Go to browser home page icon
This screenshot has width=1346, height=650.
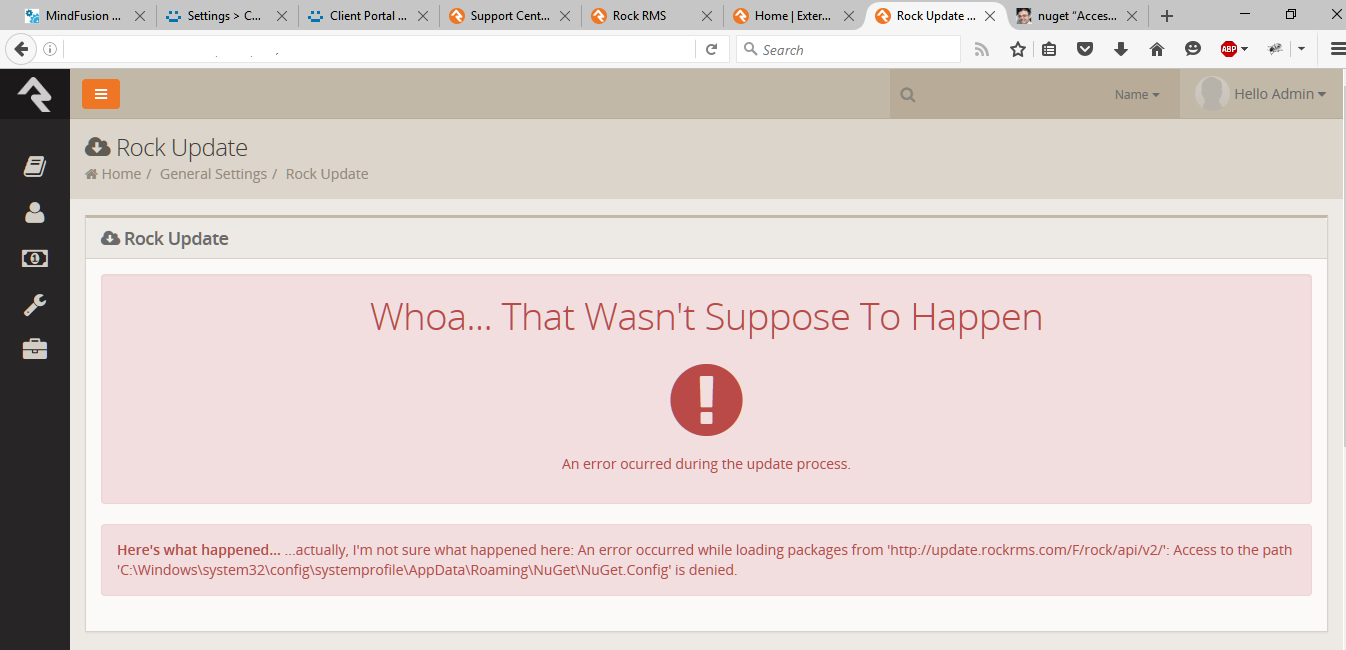[x=1157, y=49]
